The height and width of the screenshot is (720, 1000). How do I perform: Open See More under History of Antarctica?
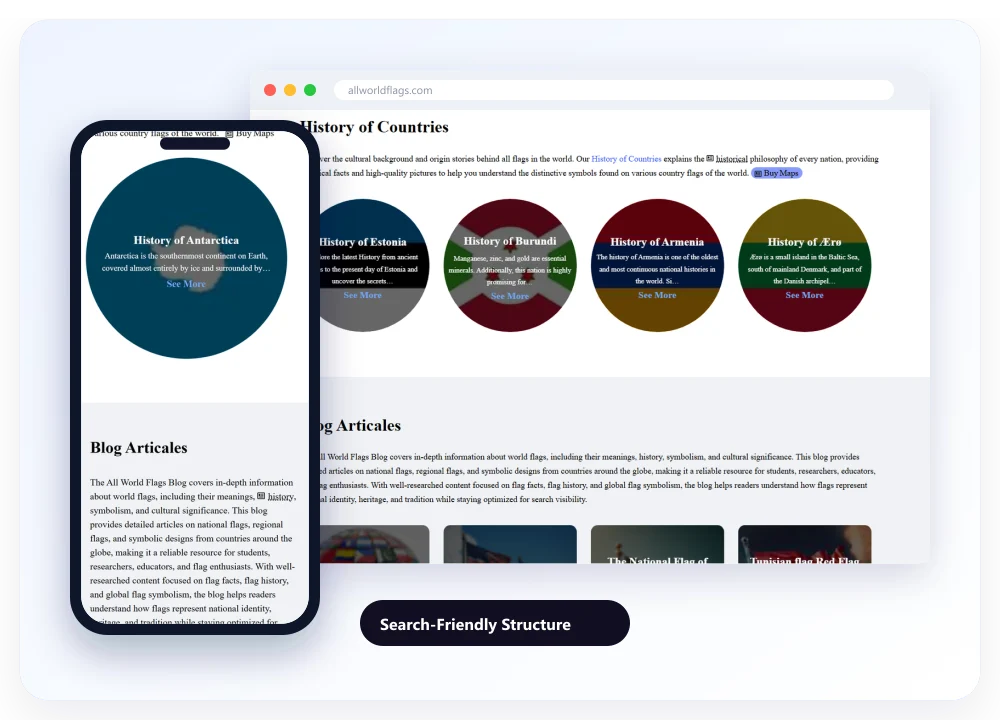point(186,284)
